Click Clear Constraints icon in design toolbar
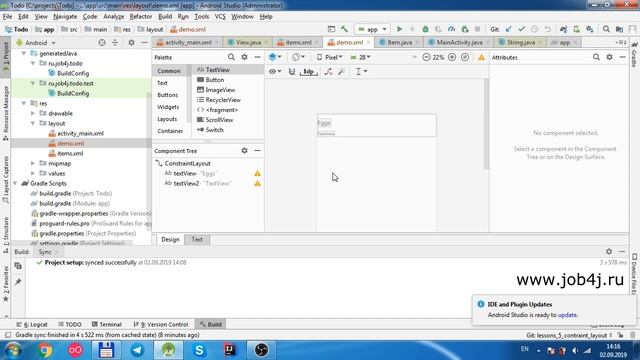The height and width of the screenshot is (360, 640). point(328,71)
